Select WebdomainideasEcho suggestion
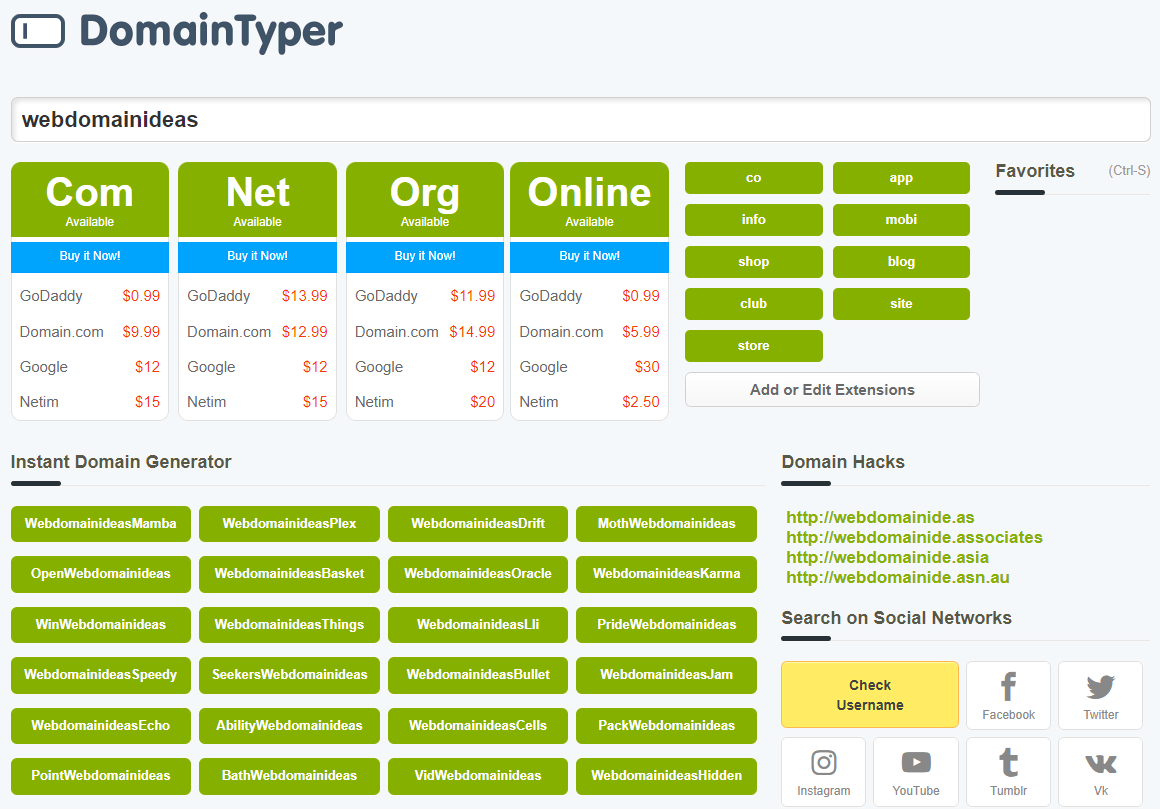The image size is (1160, 809). (101, 726)
